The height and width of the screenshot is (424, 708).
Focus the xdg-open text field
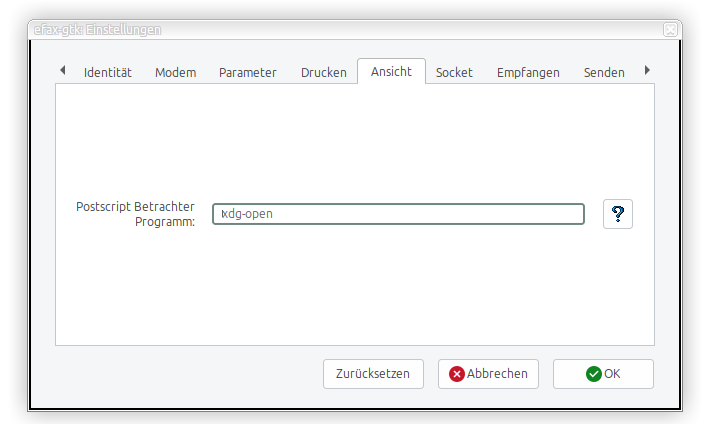point(398,214)
